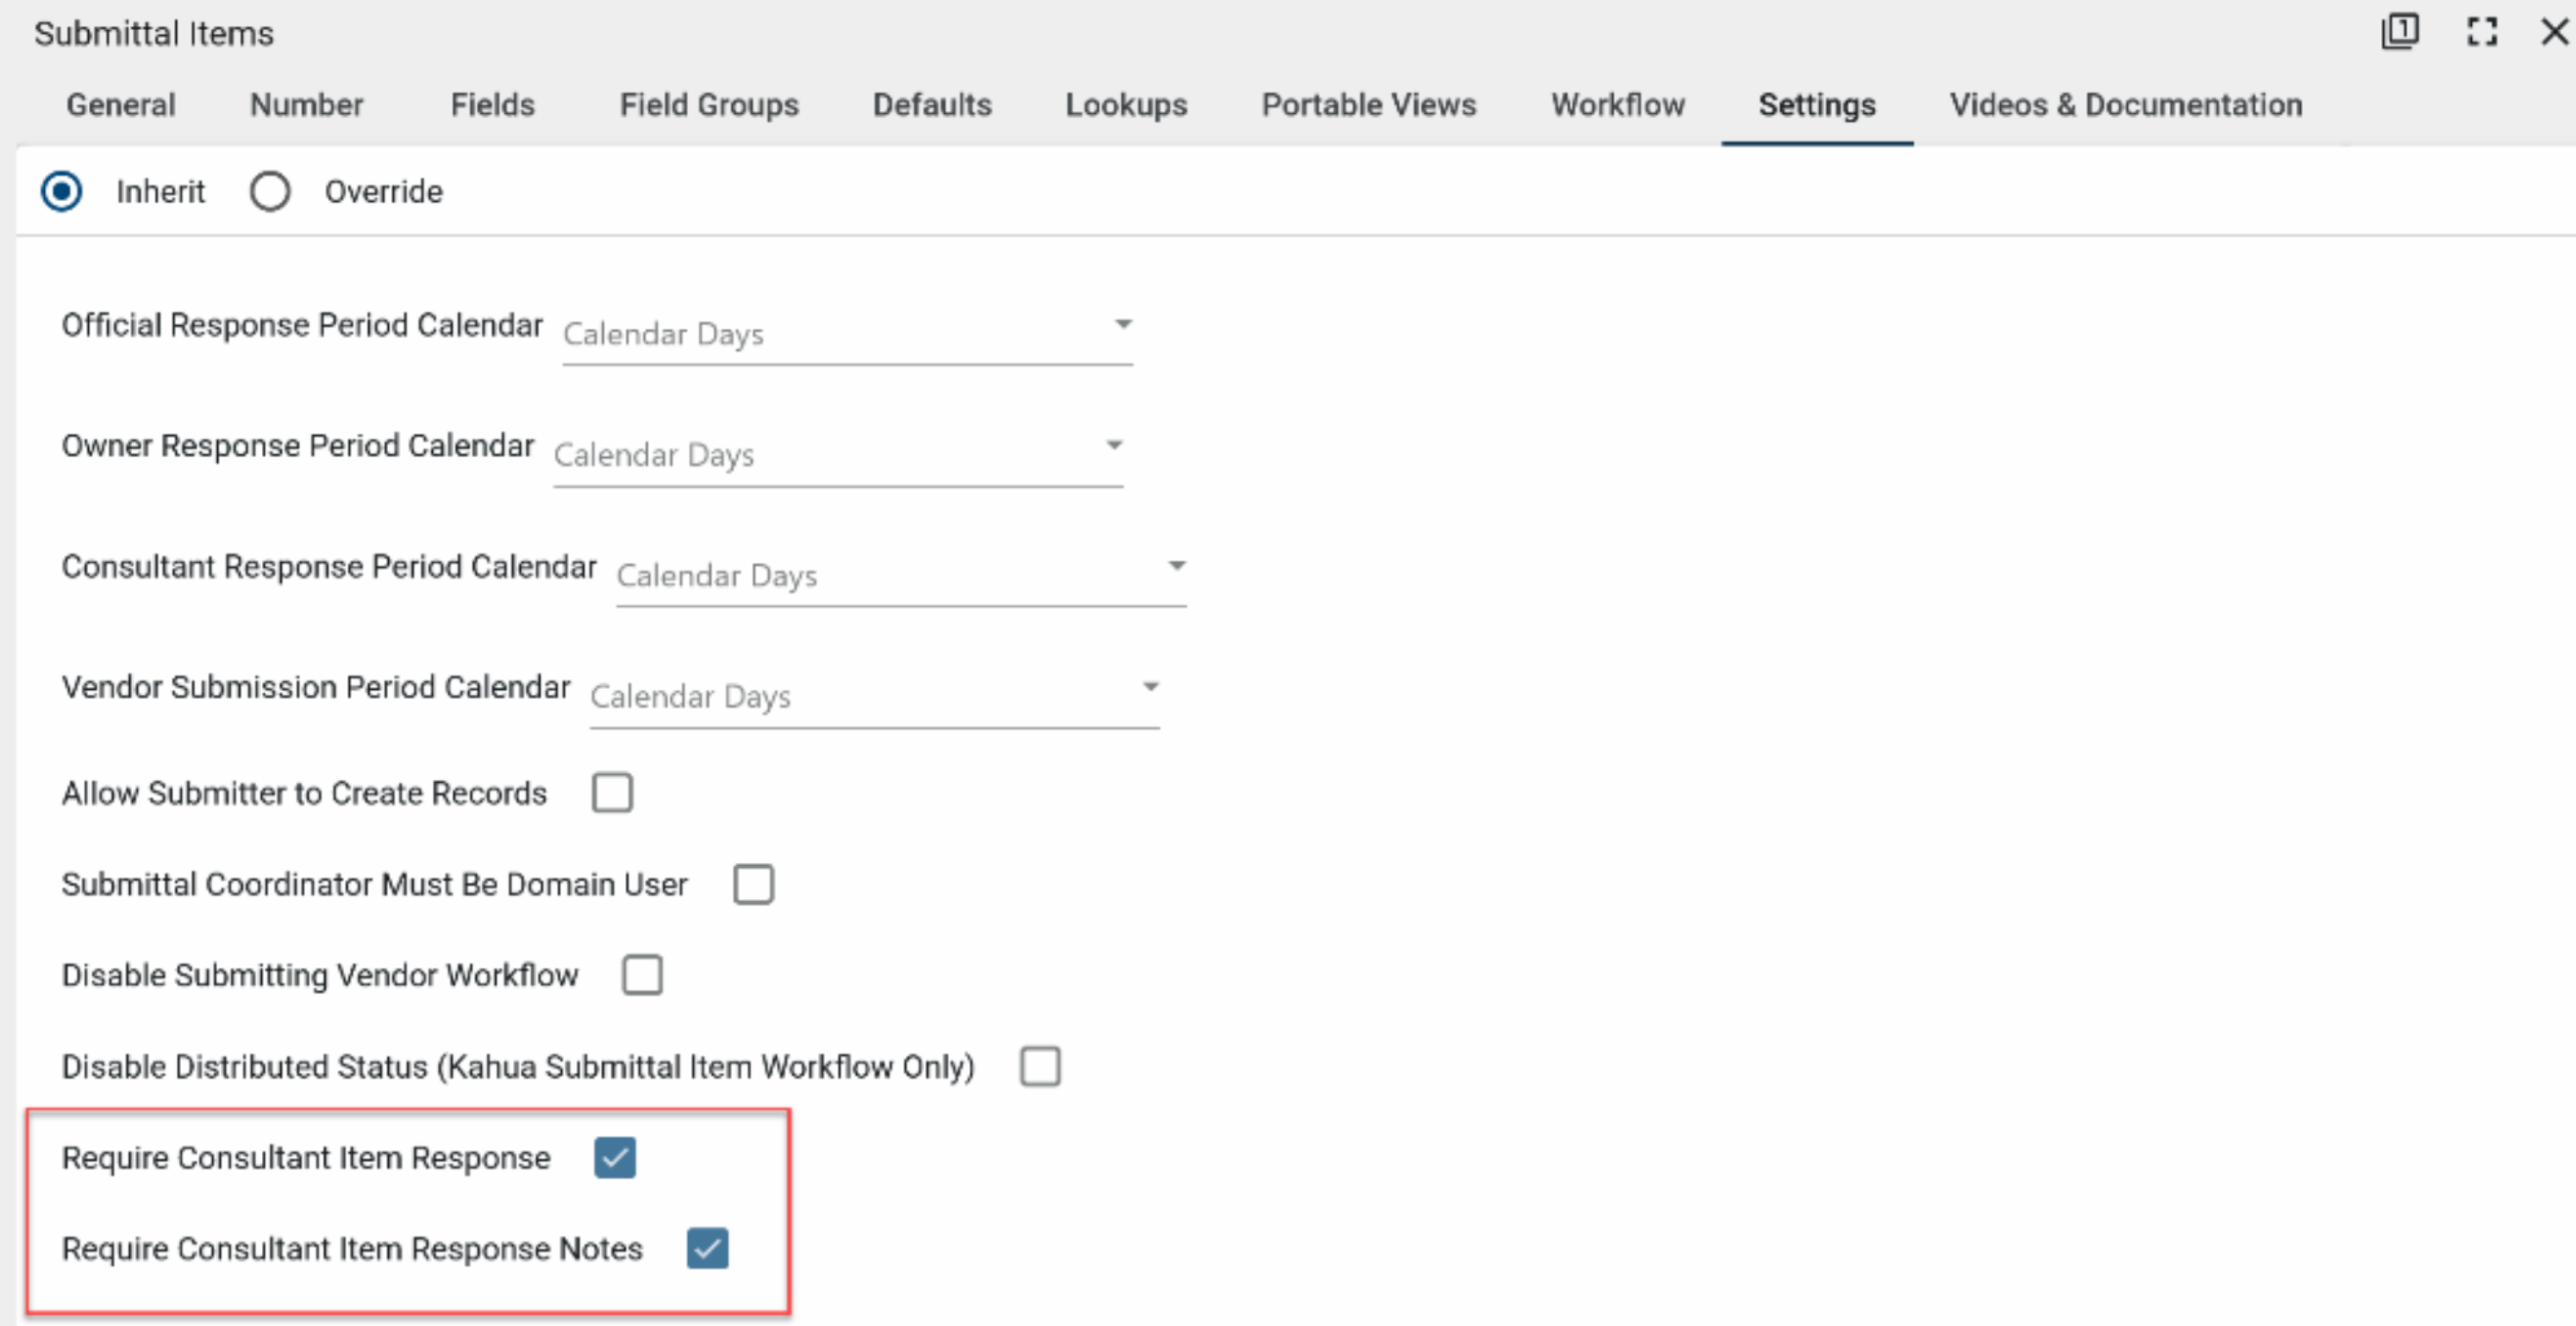The height and width of the screenshot is (1326, 2576).
Task: Open the Field Groups tab
Action: pos(709,105)
